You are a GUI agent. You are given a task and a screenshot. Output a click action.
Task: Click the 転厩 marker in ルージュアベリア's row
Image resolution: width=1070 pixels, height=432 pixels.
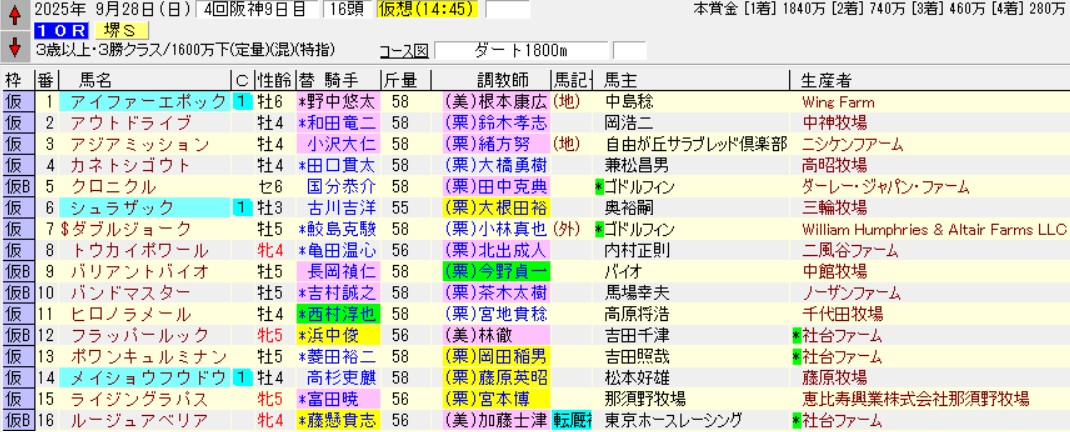pos(572,419)
